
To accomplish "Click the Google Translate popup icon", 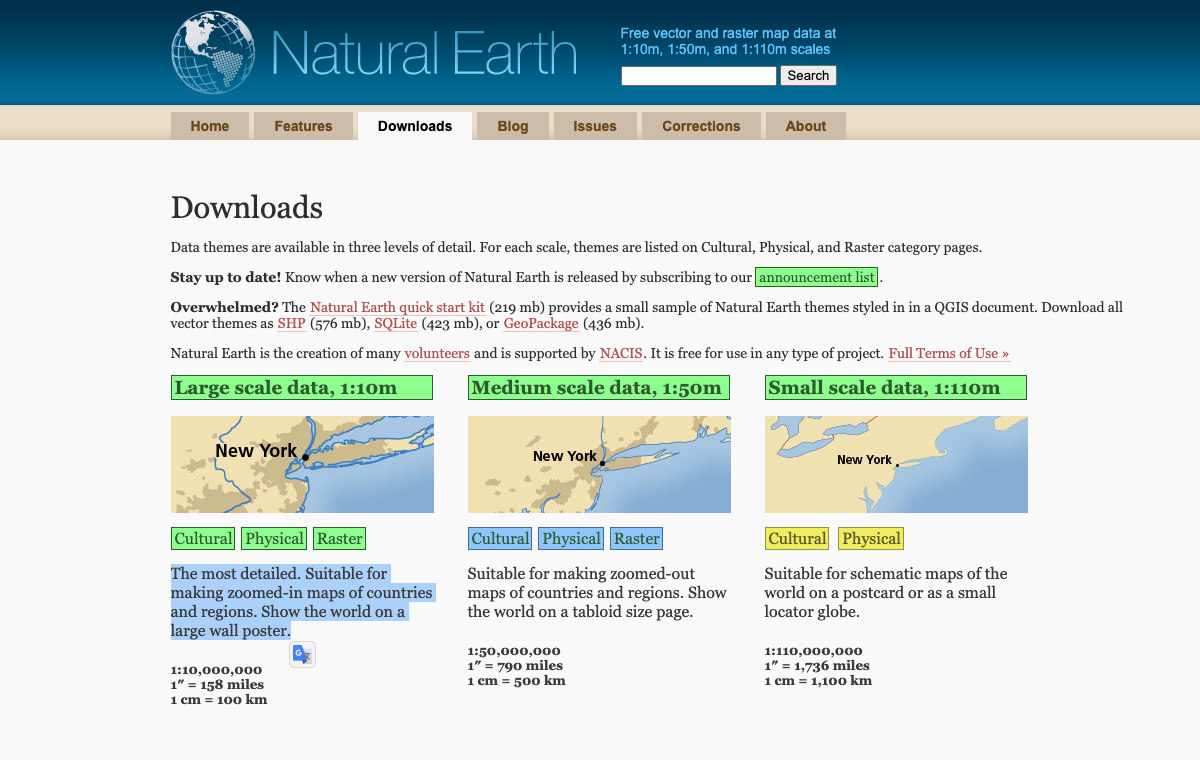I will pyautogui.click(x=302, y=655).
